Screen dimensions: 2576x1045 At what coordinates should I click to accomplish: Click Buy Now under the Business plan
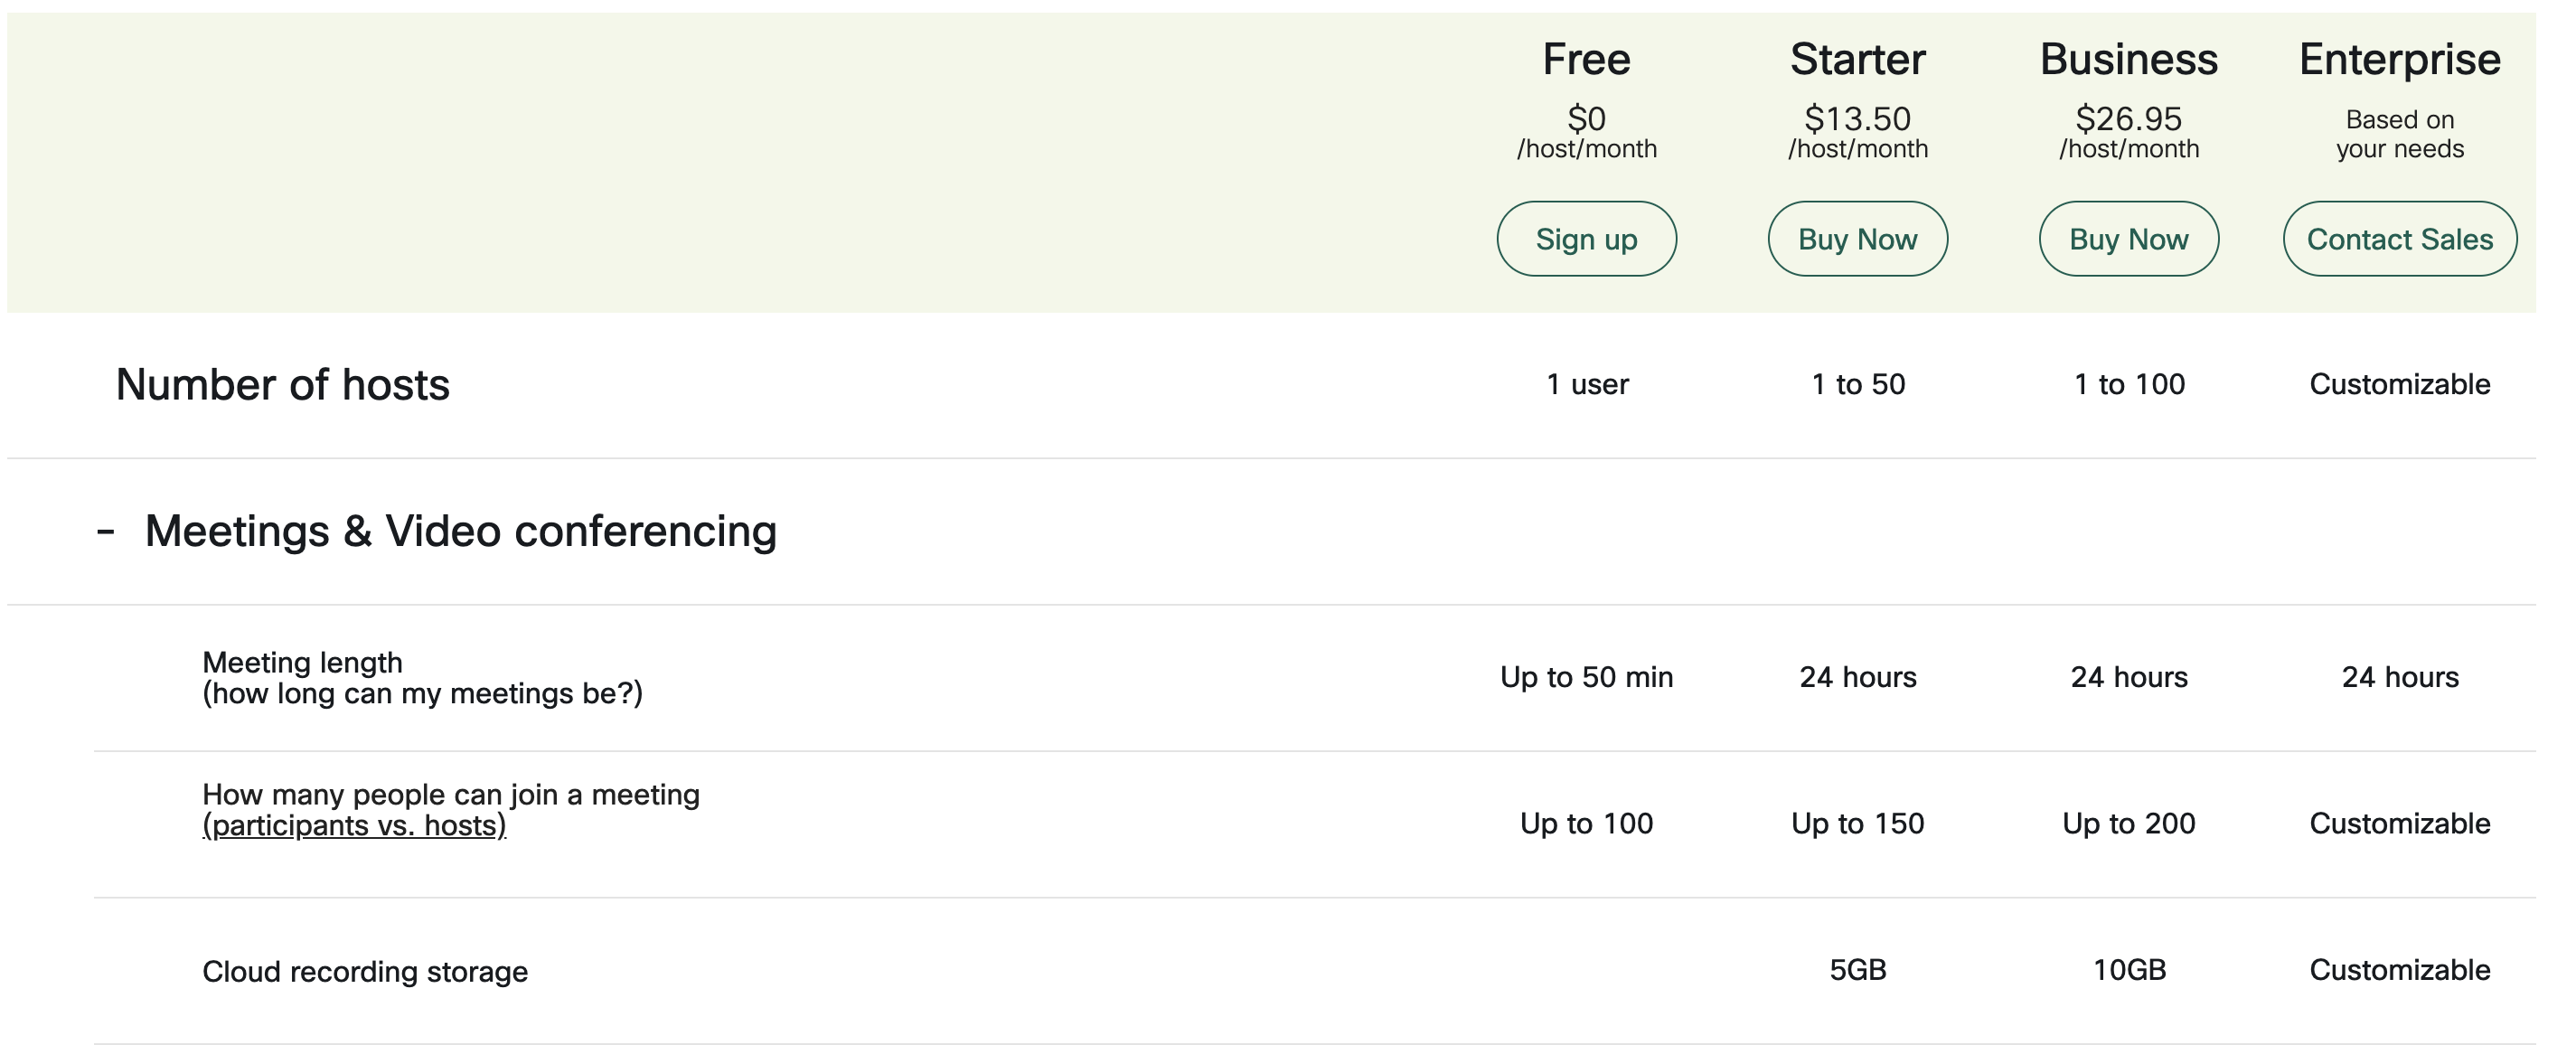[2128, 238]
